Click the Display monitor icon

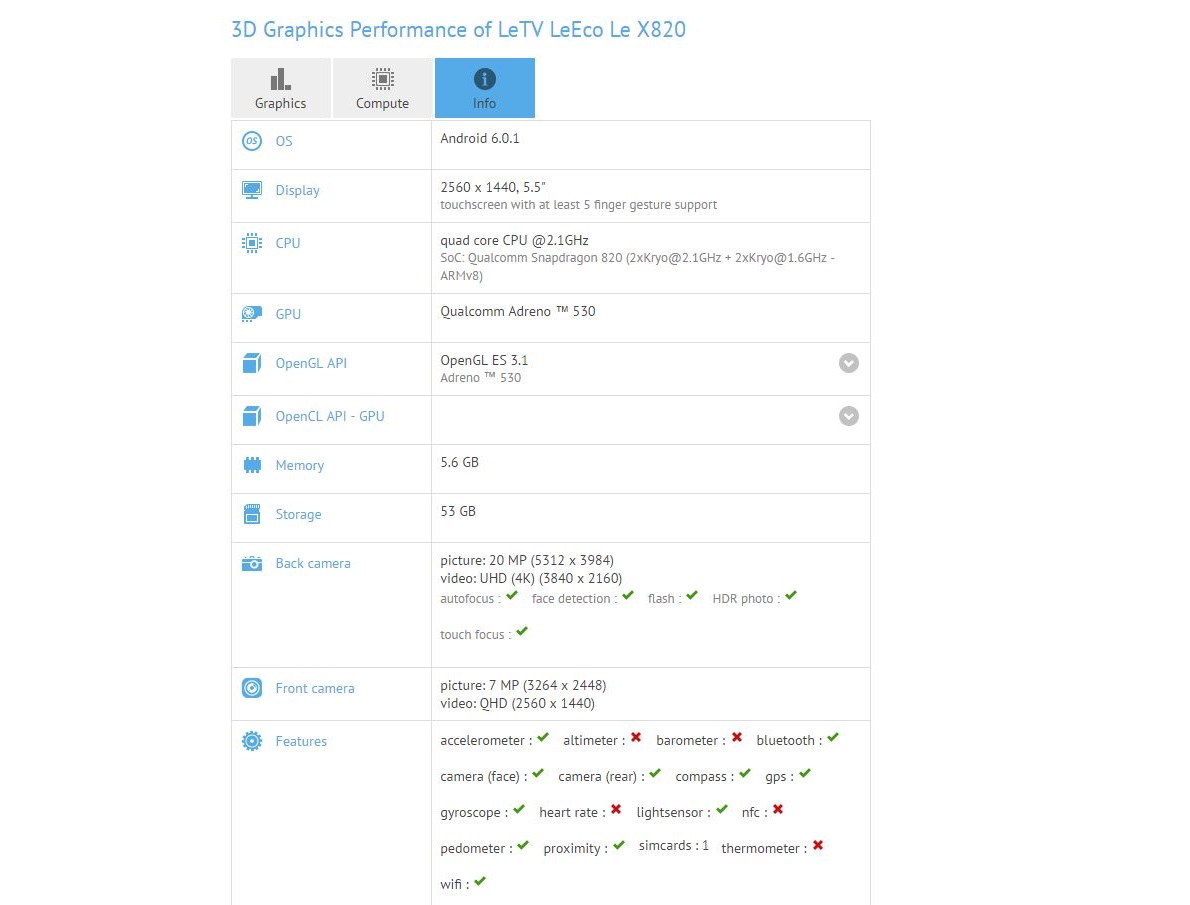coord(252,190)
